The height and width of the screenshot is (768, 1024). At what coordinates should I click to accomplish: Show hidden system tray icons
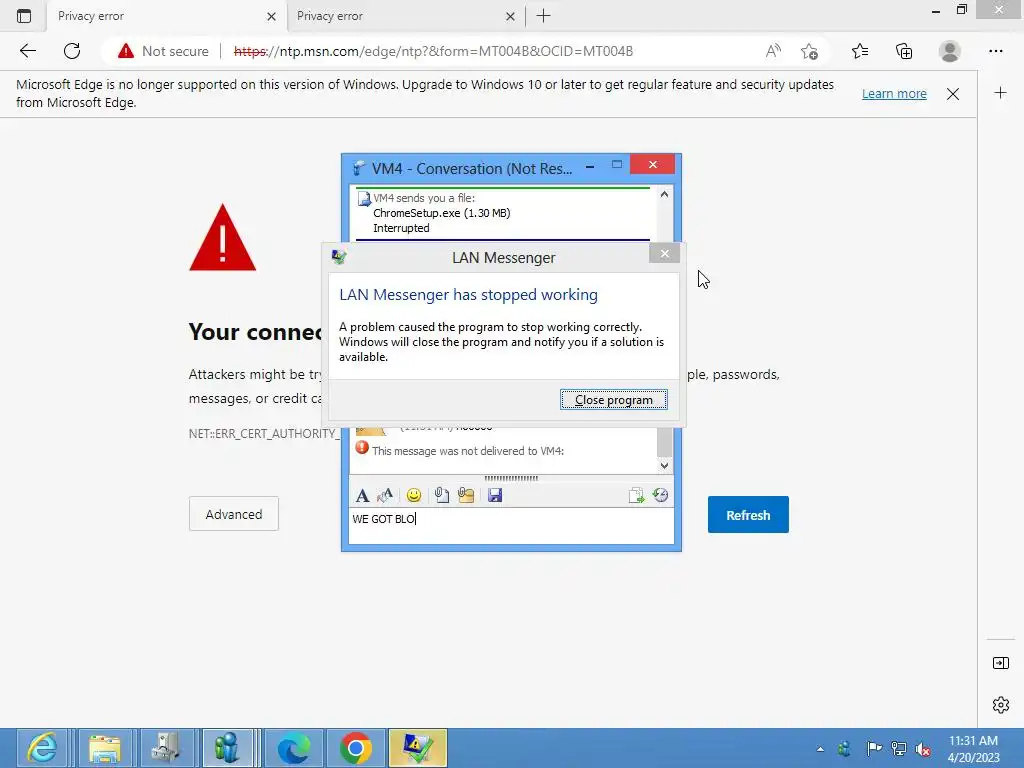tap(820, 749)
